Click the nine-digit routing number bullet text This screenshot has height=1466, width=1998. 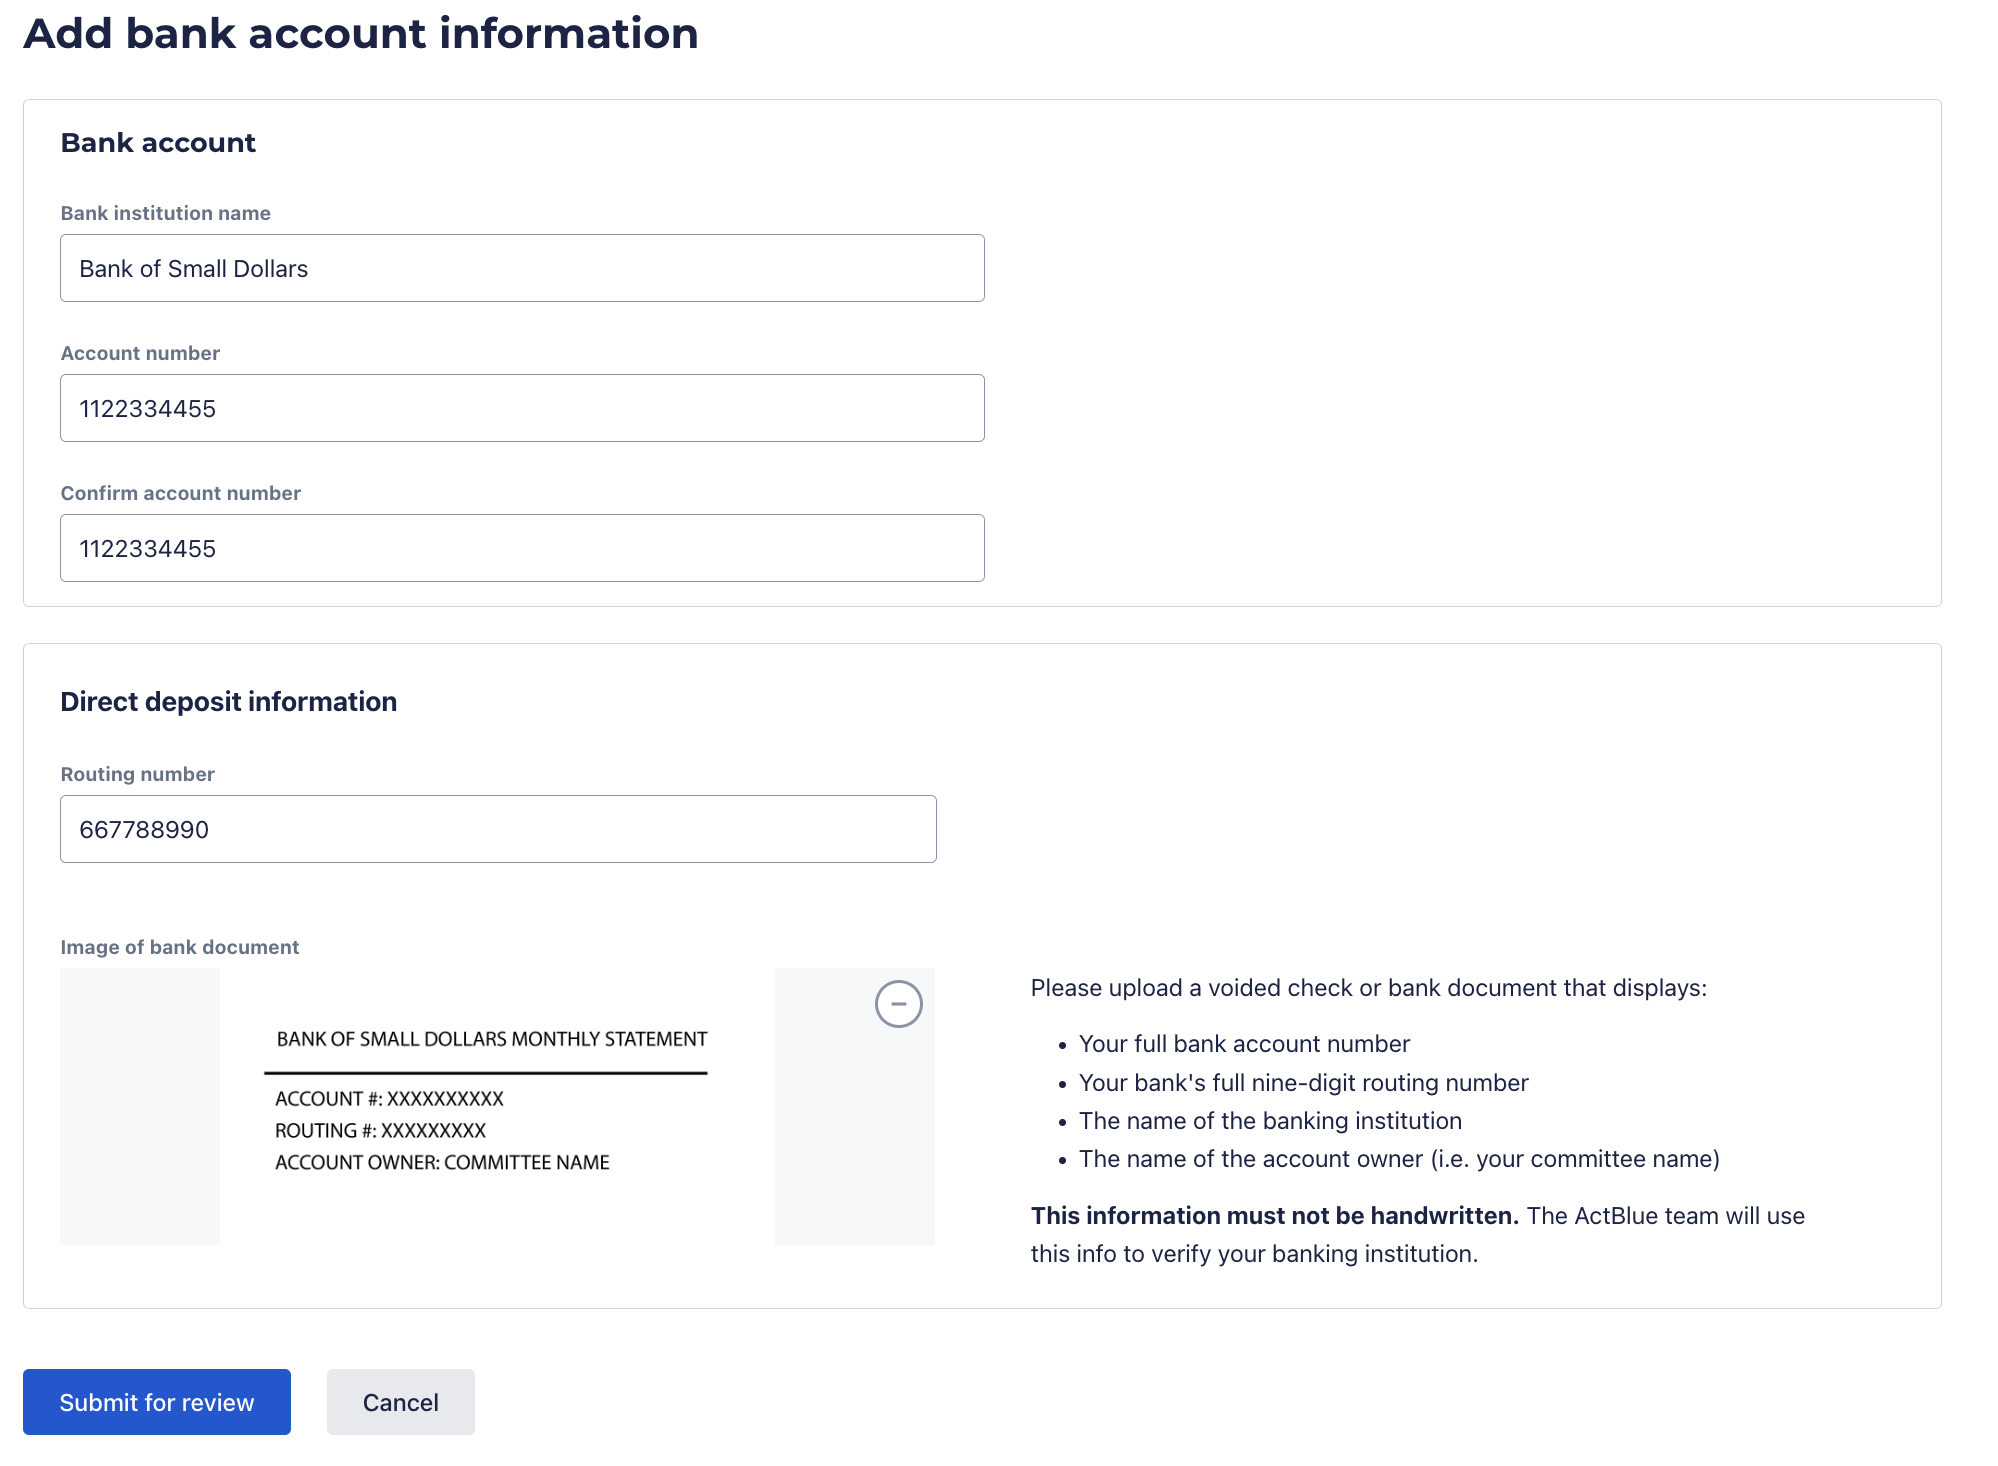click(x=1303, y=1083)
